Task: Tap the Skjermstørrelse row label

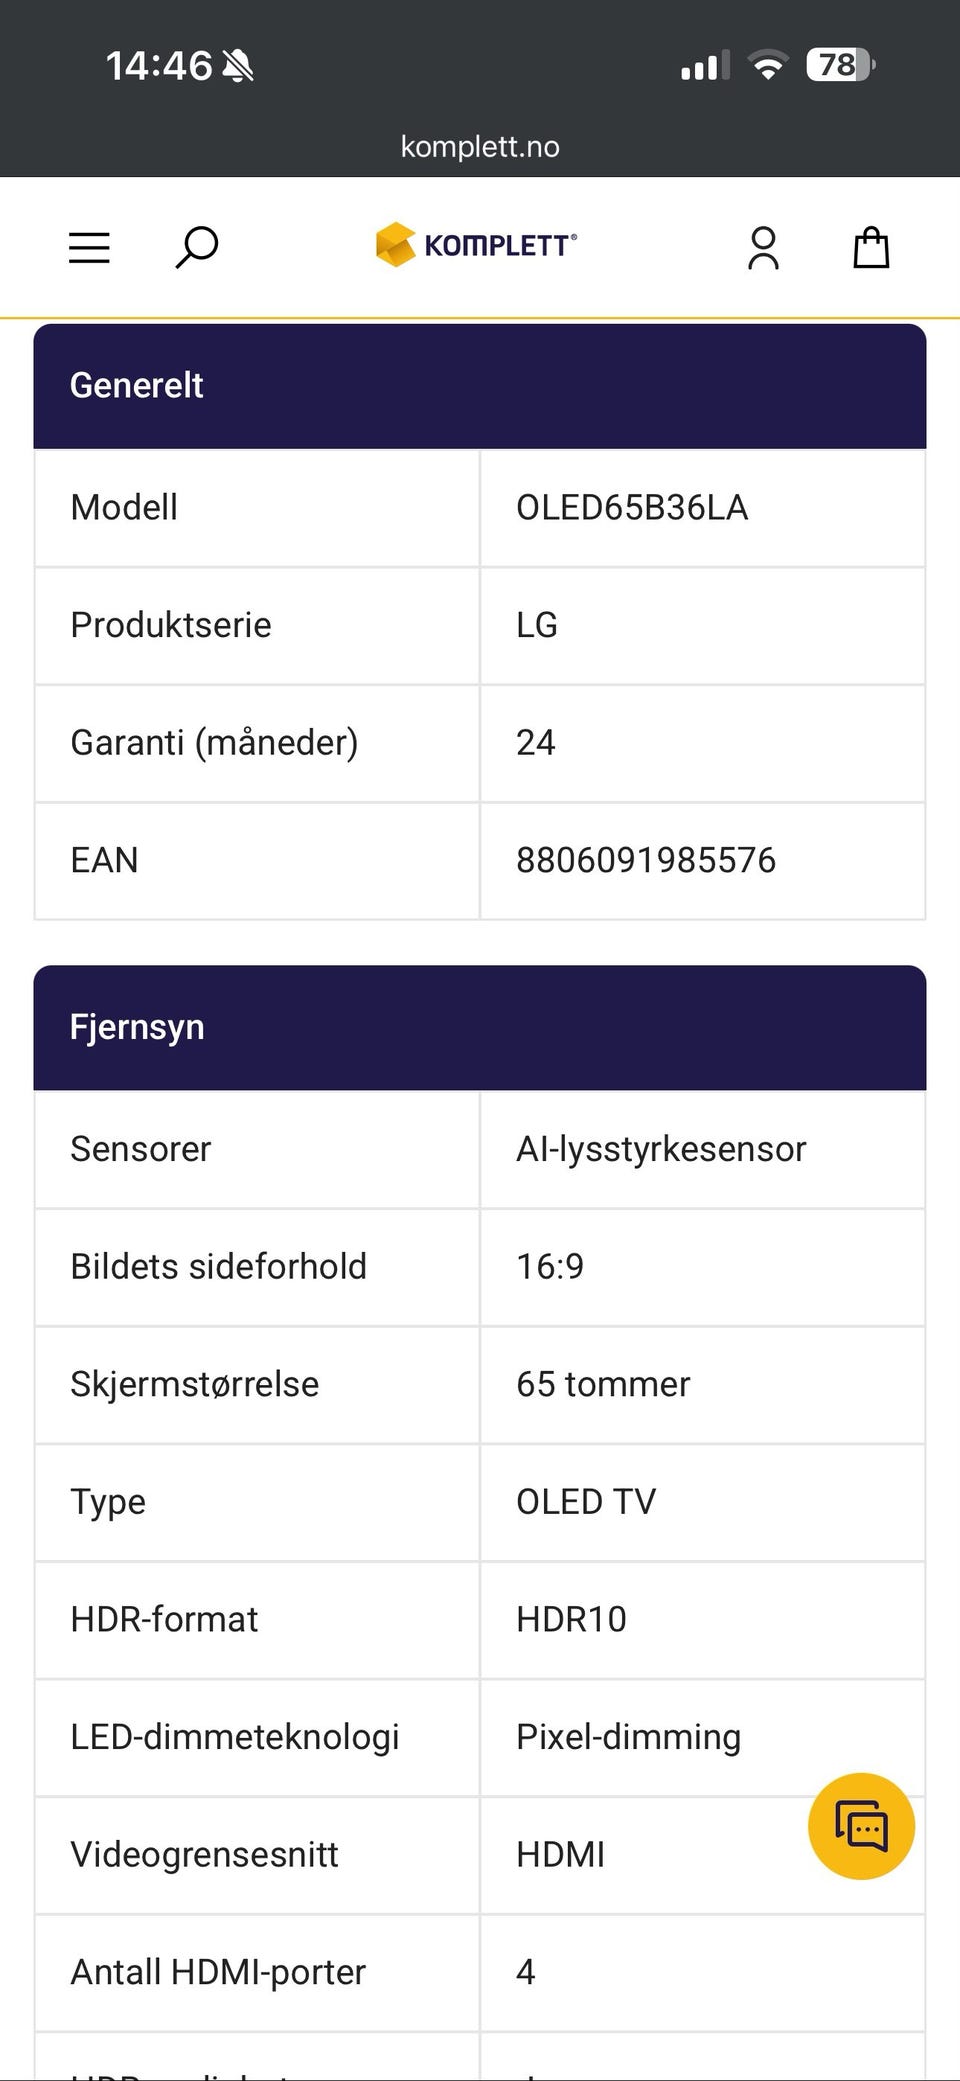Action: [x=195, y=1384]
